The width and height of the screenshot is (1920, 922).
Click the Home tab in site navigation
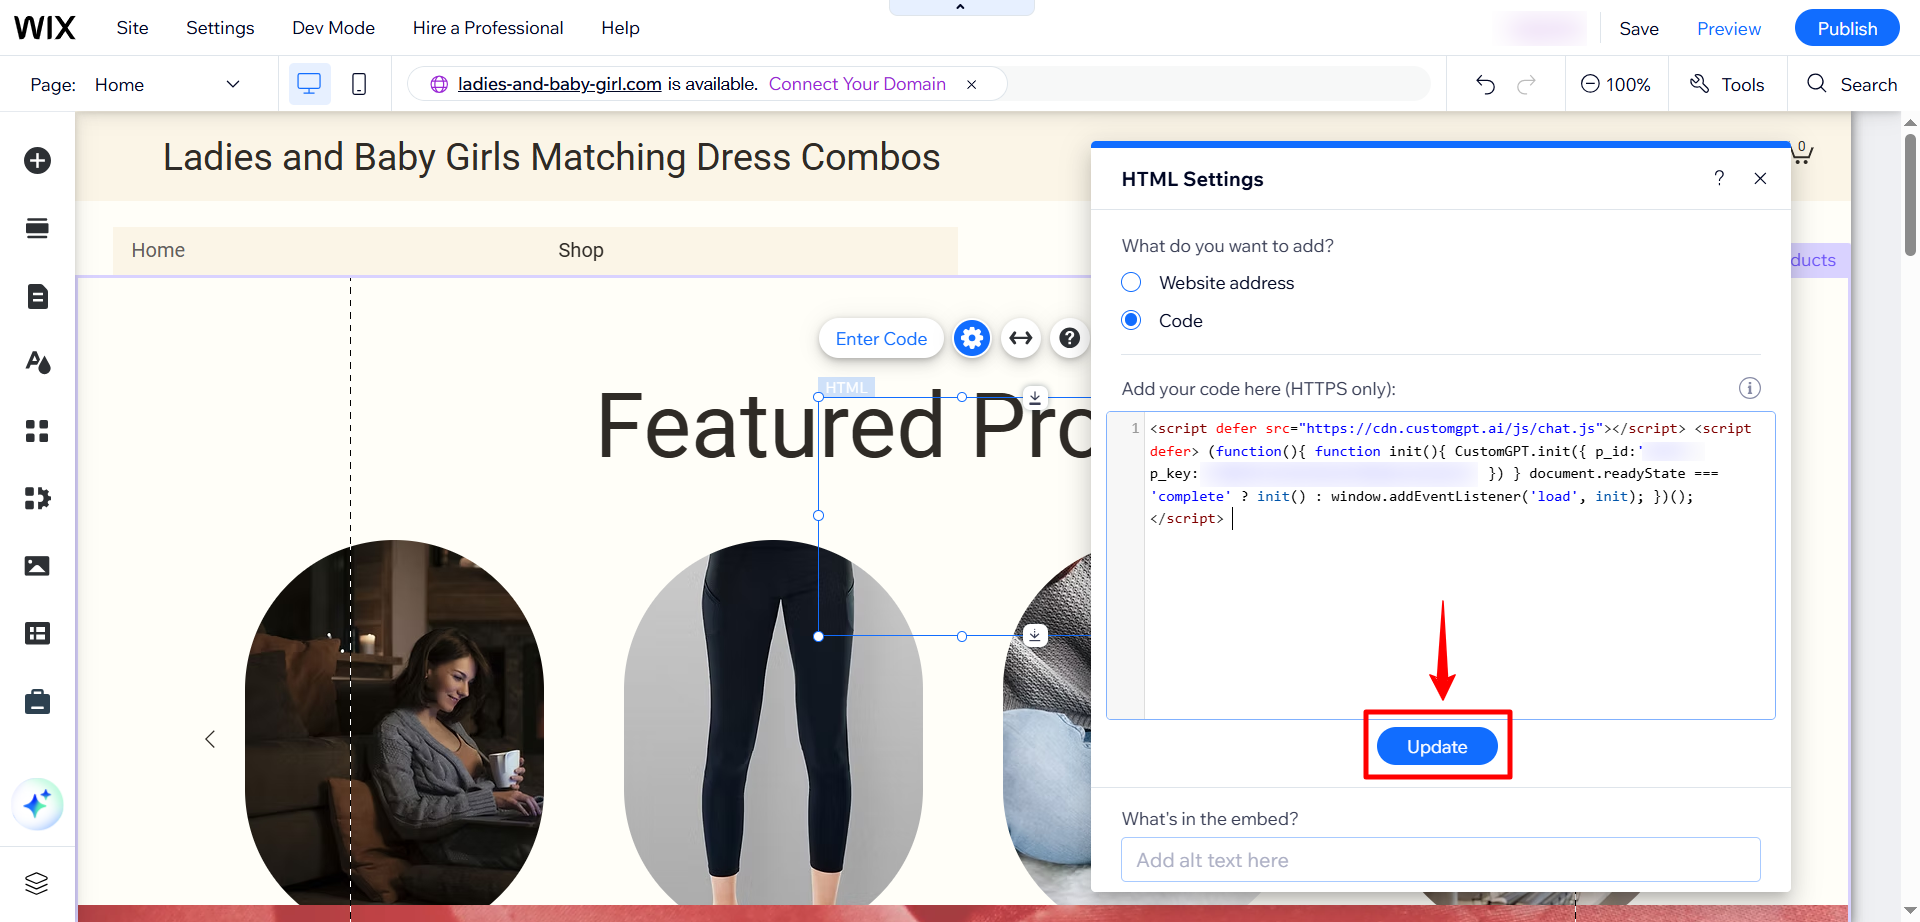pyautogui.click(x=158, y=250)
